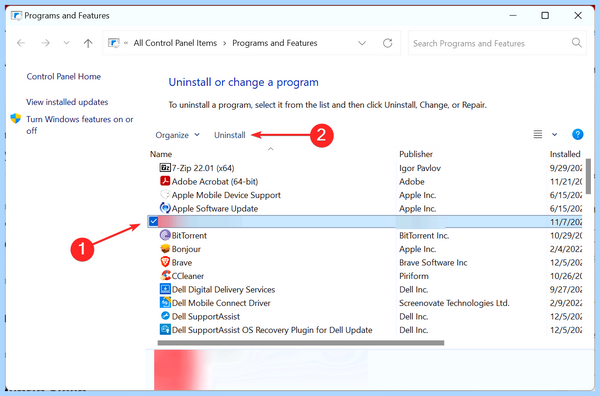Sort by the Publisher column header
This screenshot has width=600, height=396.
click(x=416, y=154)
